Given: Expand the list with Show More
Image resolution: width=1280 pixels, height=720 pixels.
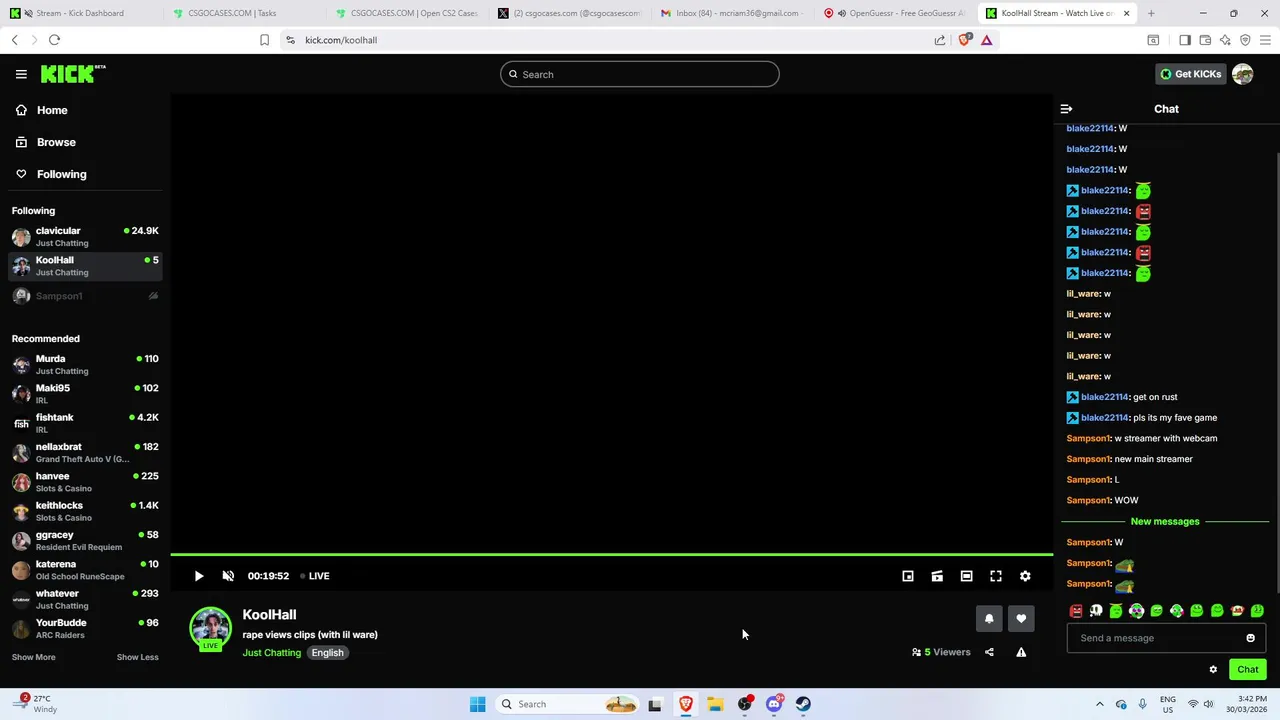Looking at the screenshot, I should pos(34,657).
